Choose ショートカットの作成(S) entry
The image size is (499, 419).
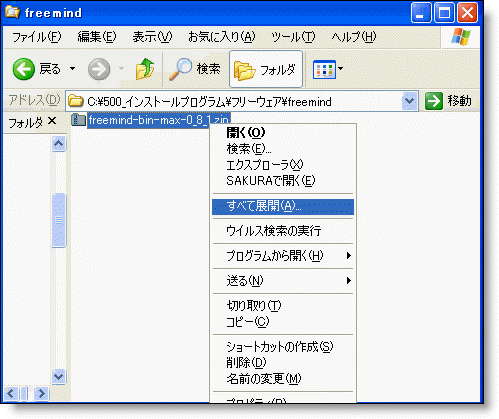click(283, 347)
